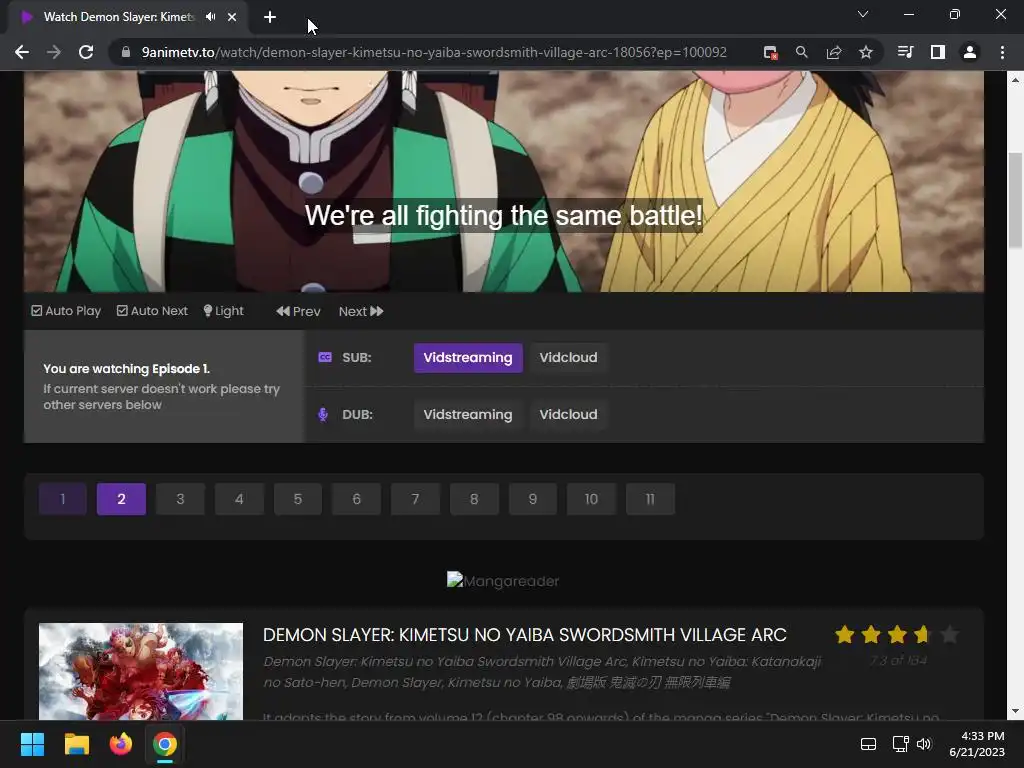Select DUB Vidcloud server
The image size is (1024, 768).
pyautogui.click(x=568, y=415)
